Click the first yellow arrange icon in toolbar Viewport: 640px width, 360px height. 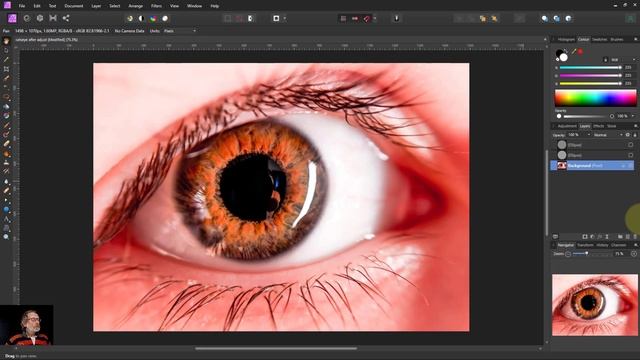[483, 18]
